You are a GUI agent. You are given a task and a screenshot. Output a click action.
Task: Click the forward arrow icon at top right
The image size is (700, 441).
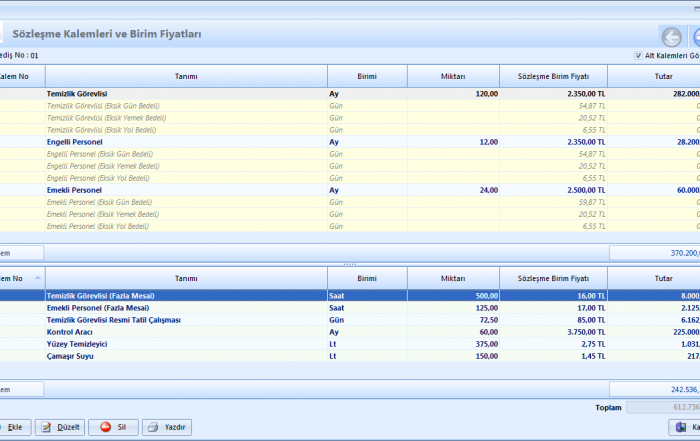695,37
